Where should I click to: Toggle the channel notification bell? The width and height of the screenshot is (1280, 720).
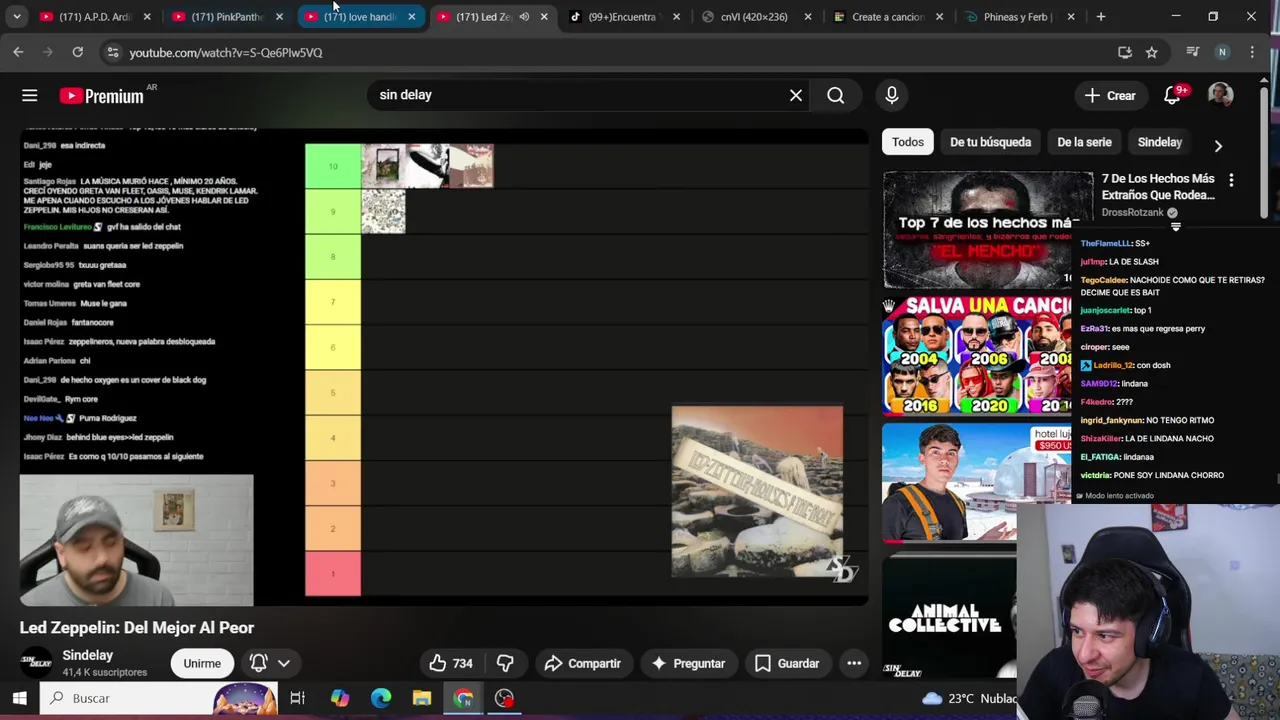258,663
